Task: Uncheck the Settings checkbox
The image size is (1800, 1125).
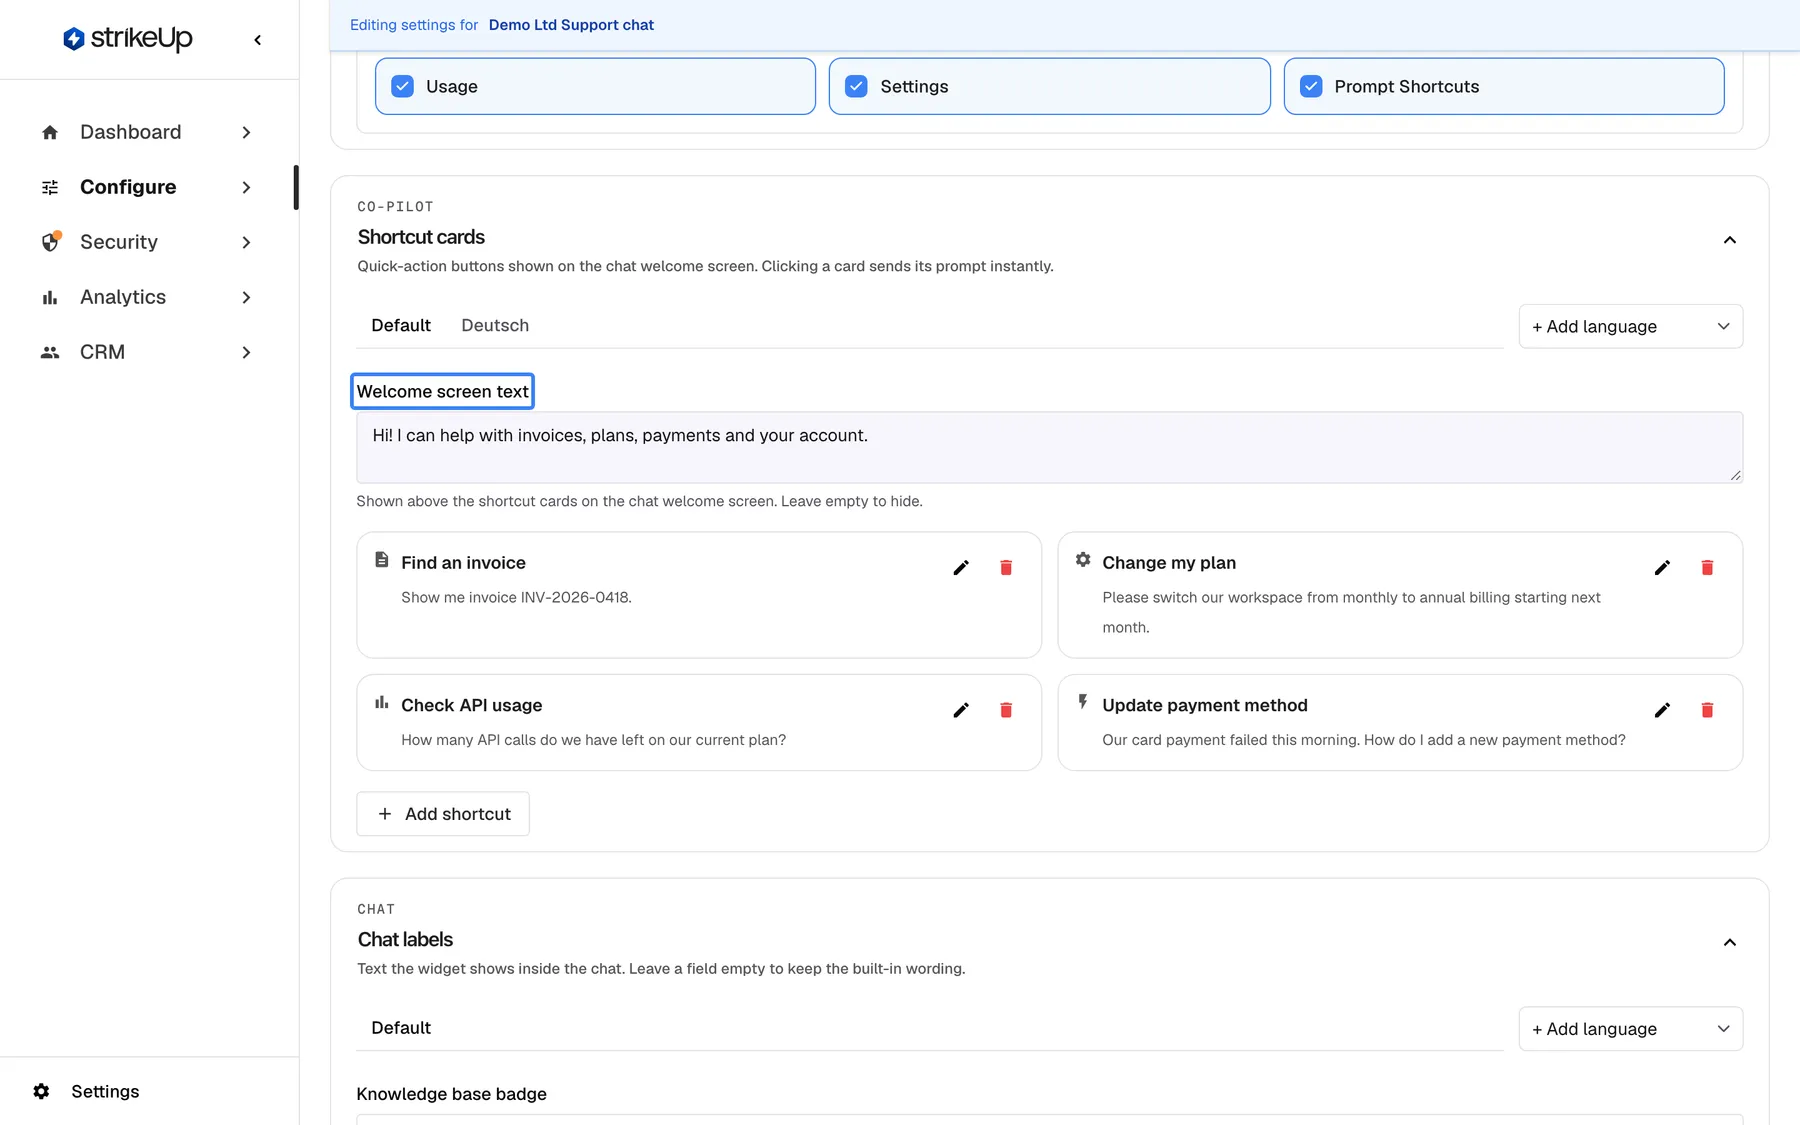Action: pyautogui.click(x=856, y=86)
